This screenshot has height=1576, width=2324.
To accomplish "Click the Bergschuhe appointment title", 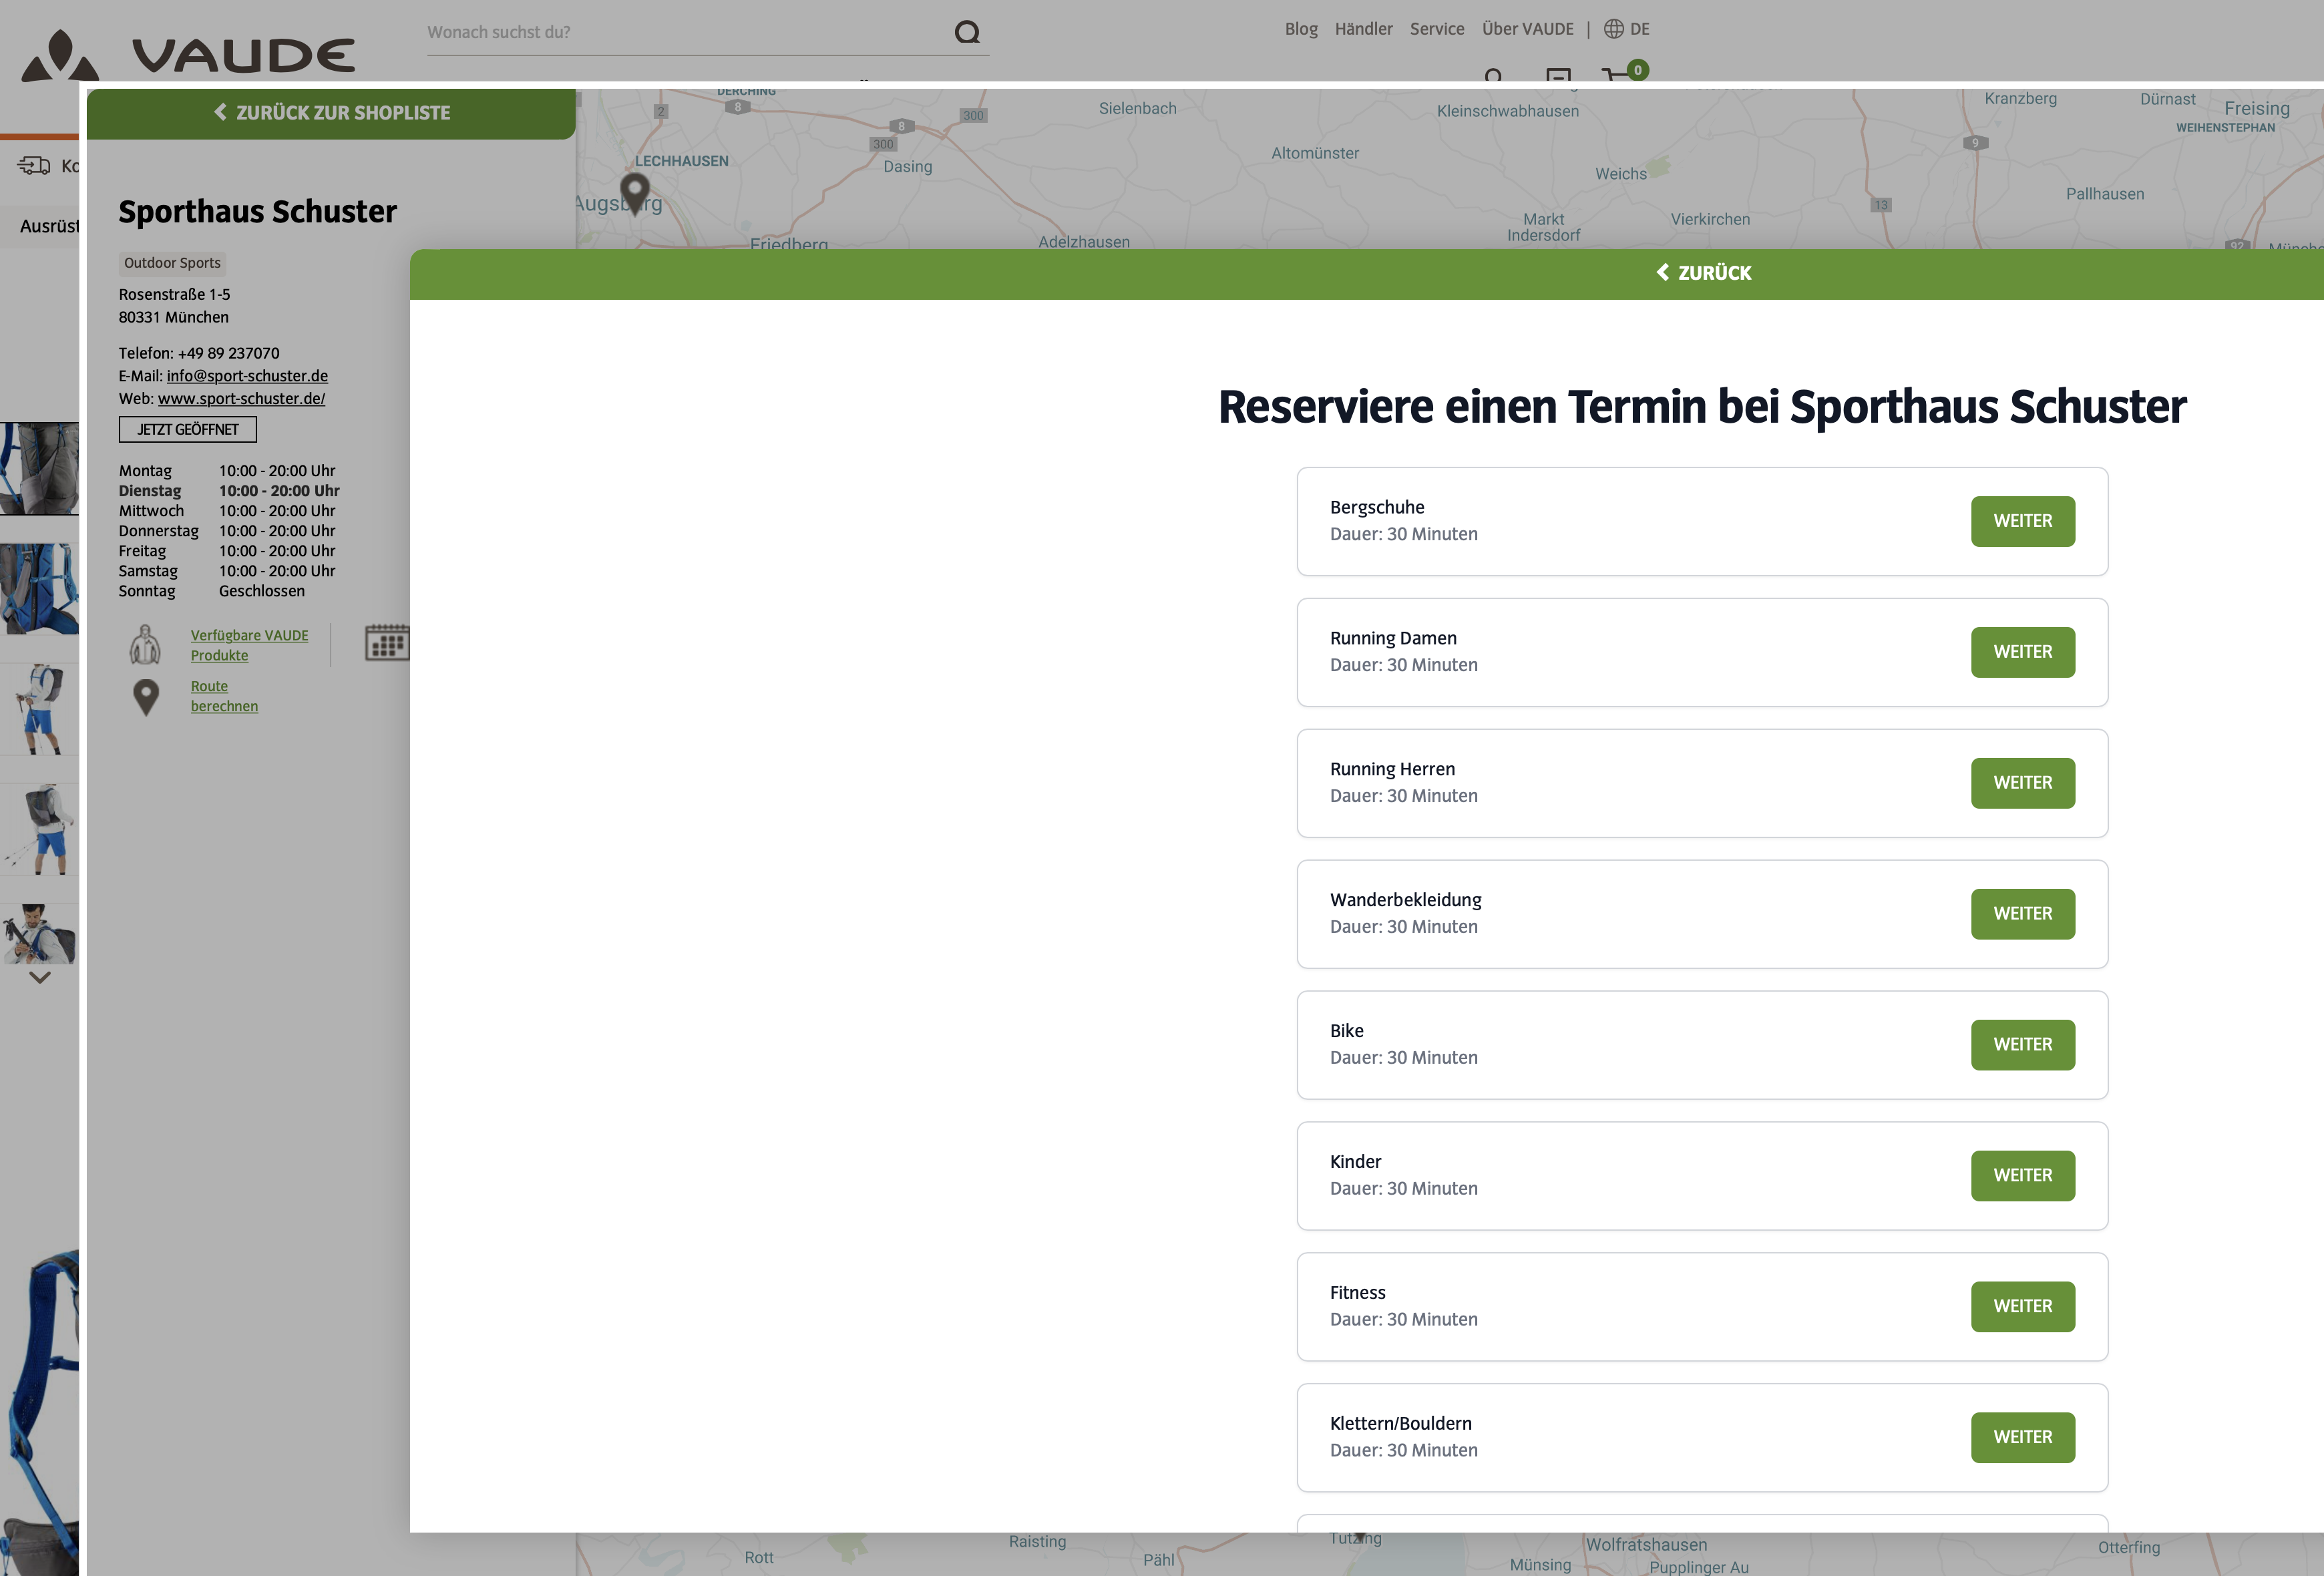I will (x=1376, y=507).
